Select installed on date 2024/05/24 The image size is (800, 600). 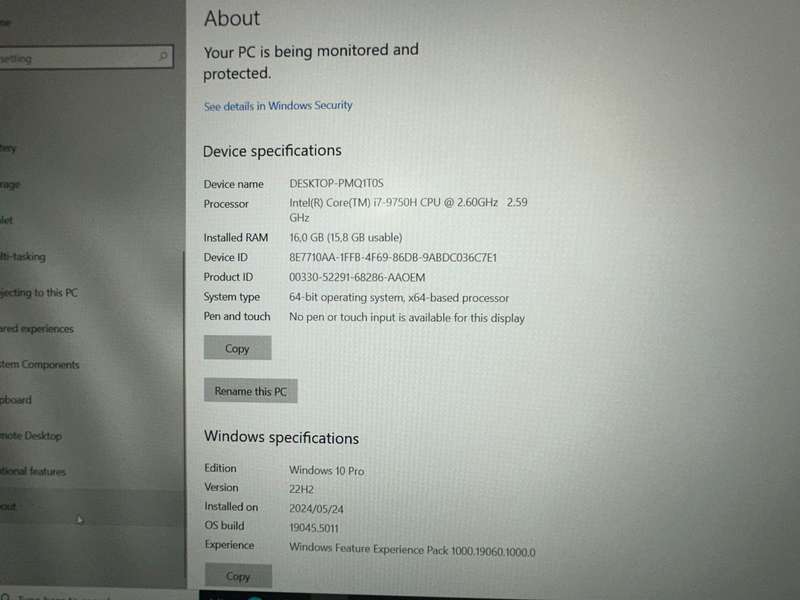click(316, 509)
